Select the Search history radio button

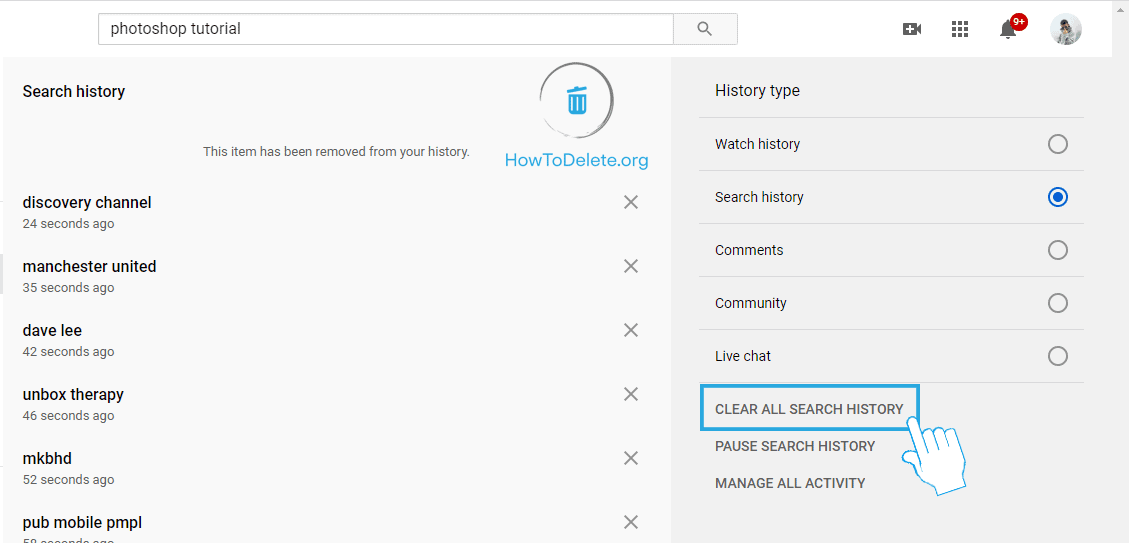[x=1057, y=197]
